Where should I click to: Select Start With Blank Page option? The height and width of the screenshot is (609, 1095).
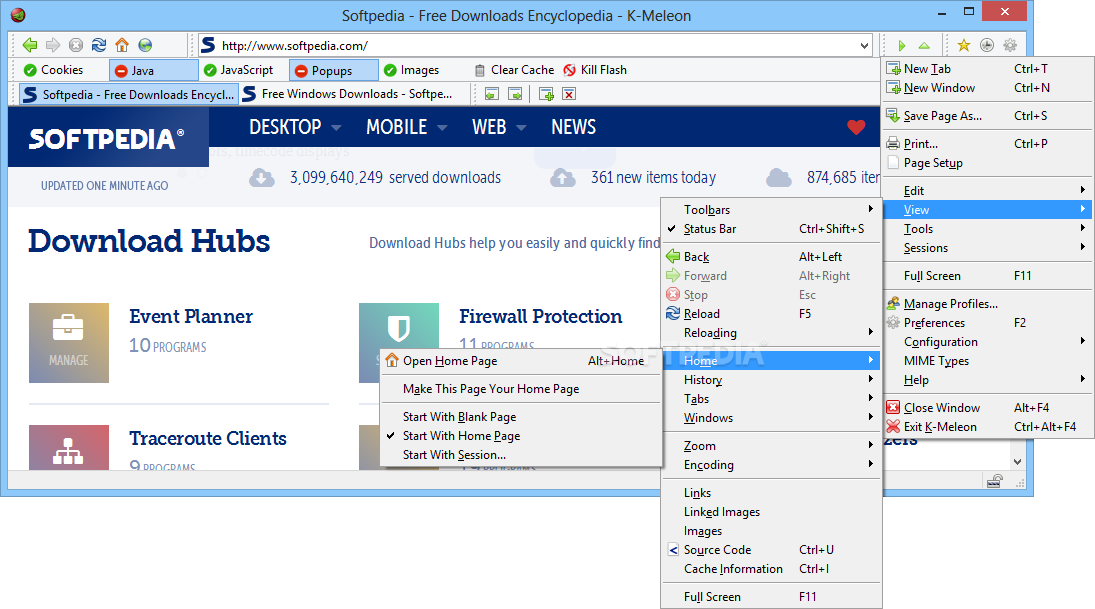pos(520,417)
